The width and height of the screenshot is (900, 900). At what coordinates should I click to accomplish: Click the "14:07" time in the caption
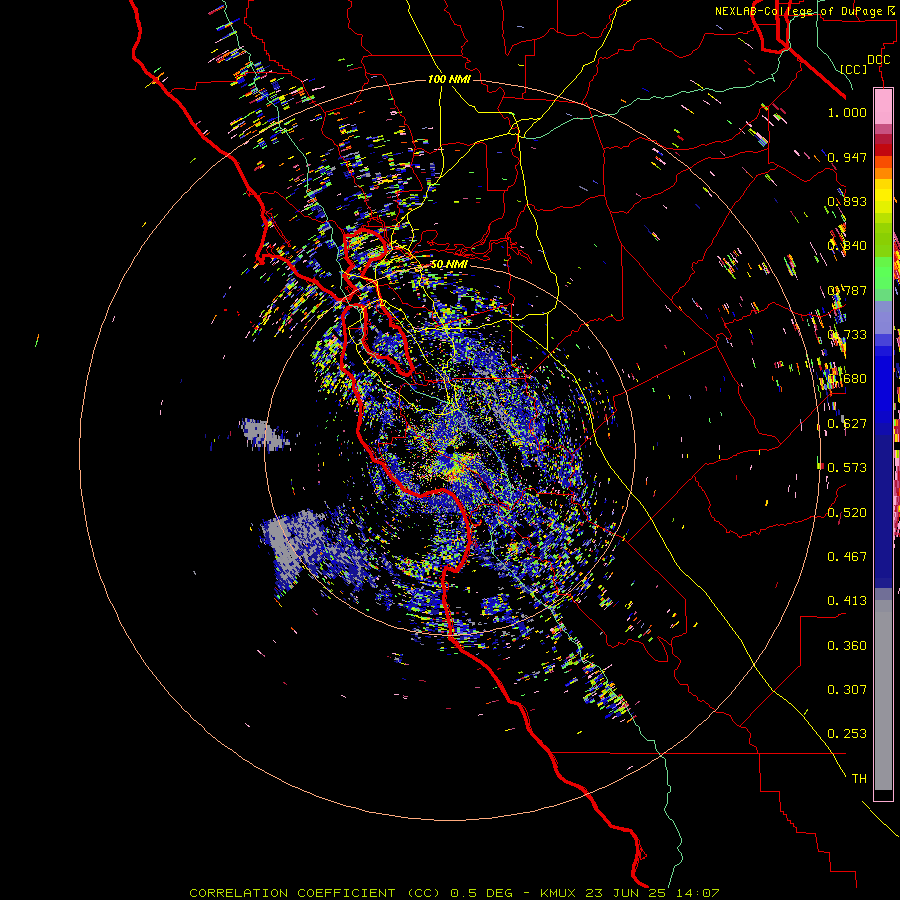click(x=698, y=893)
